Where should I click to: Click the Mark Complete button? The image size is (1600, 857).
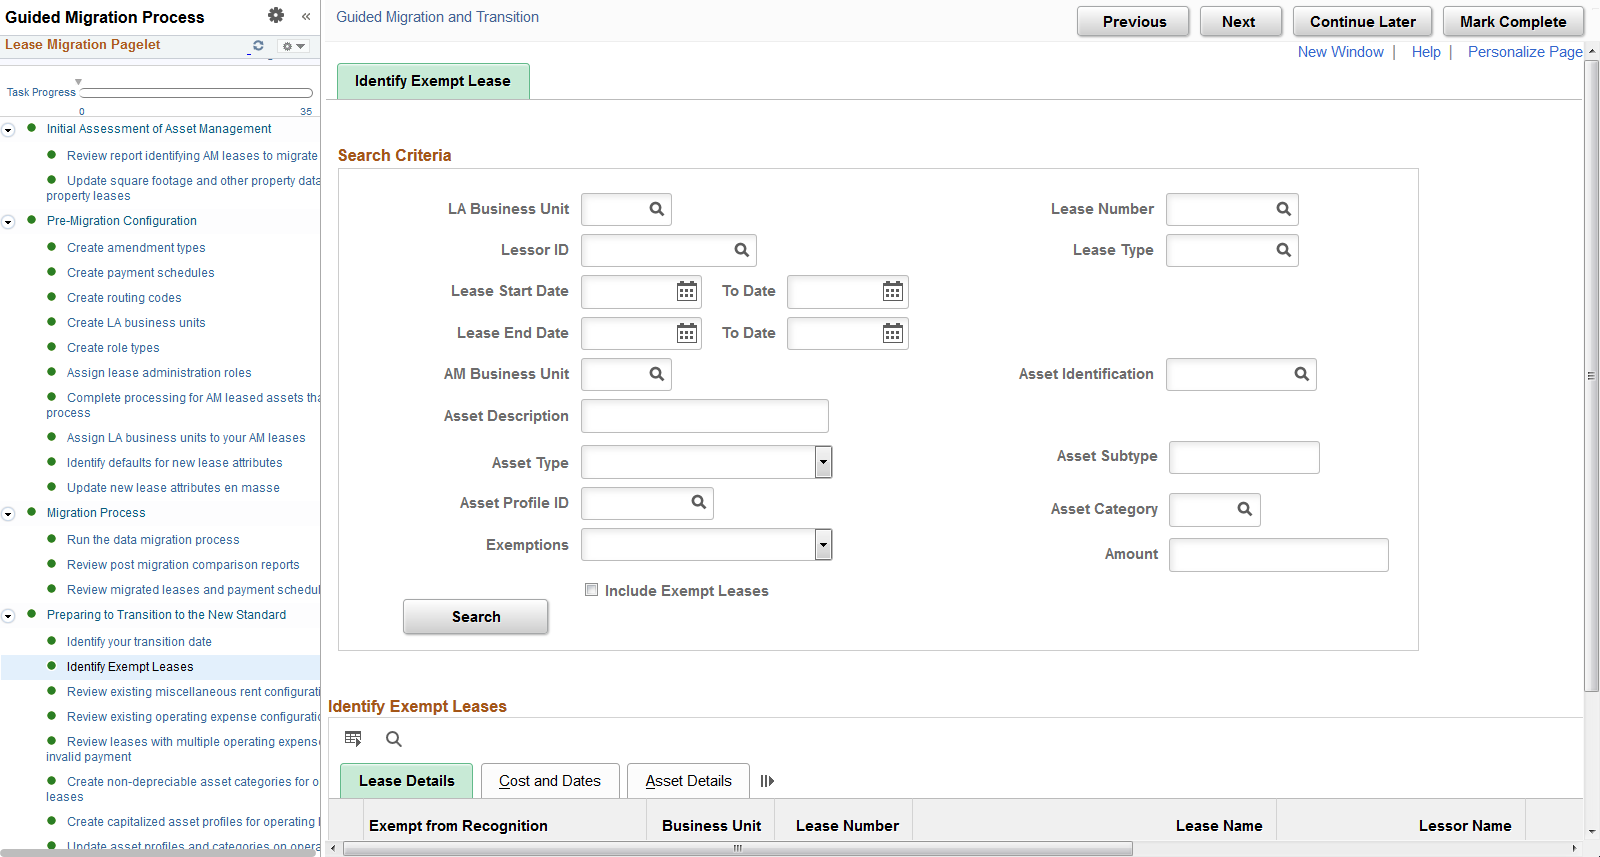click(1513, 22)
